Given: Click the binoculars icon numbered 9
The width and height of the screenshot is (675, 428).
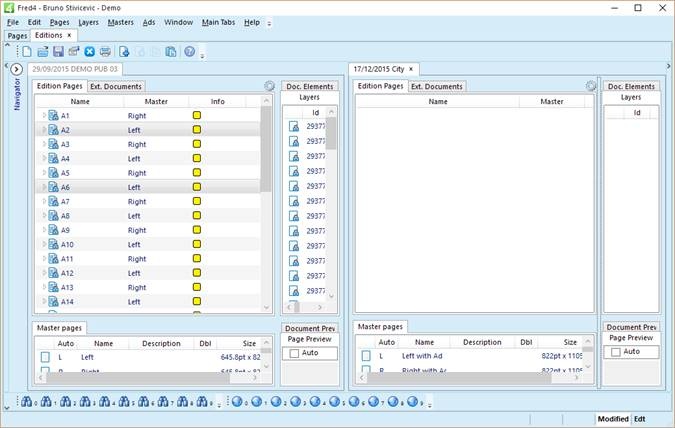Looking at the screenshot, I should (202, 401).
